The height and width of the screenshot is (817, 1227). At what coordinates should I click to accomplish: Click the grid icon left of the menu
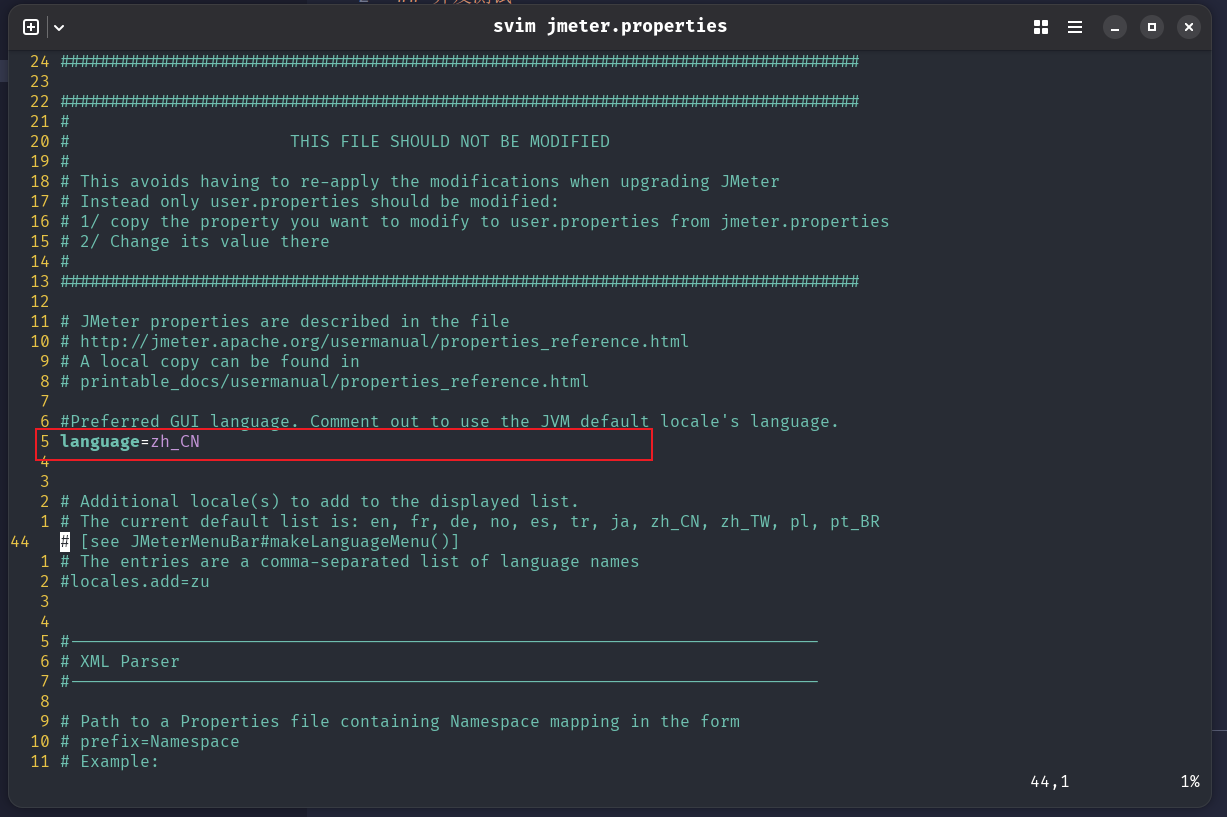1040,27
